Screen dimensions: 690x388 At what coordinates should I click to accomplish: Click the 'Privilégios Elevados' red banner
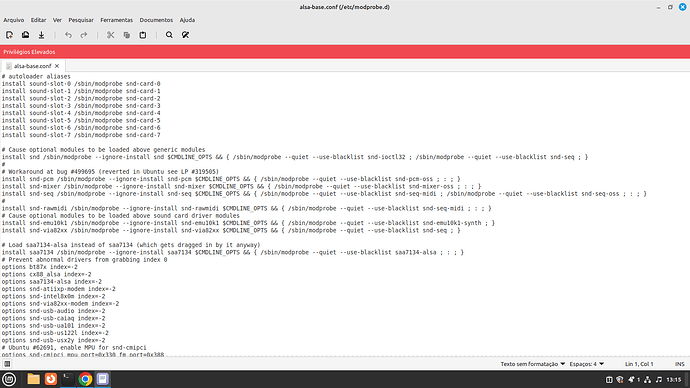(x=345, y=52)
